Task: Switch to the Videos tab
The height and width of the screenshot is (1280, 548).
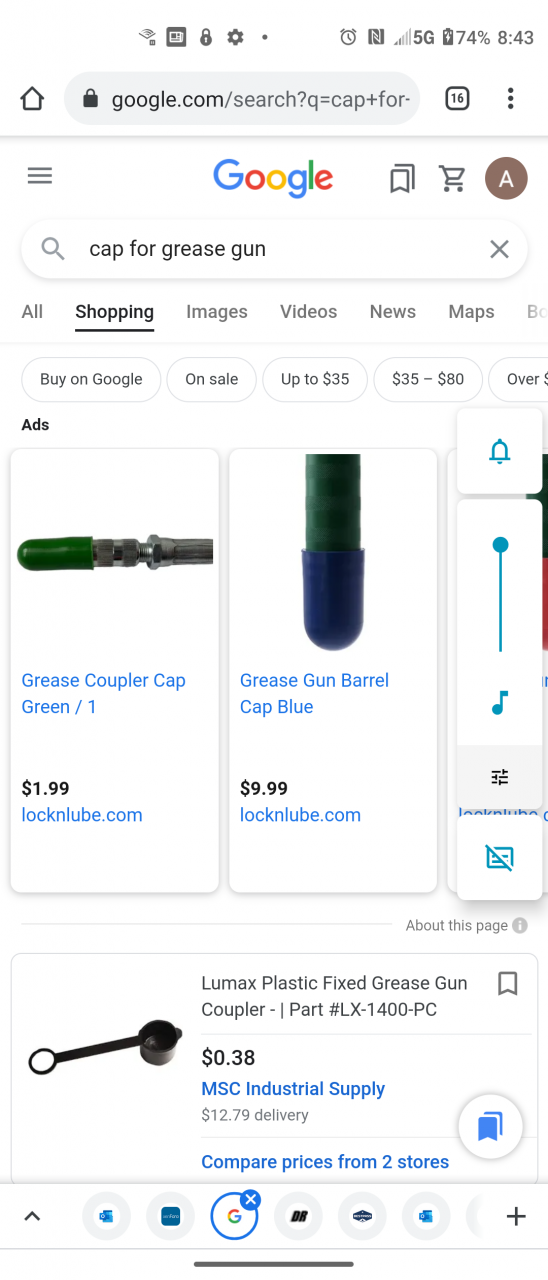Action: [x=309, y=312]
